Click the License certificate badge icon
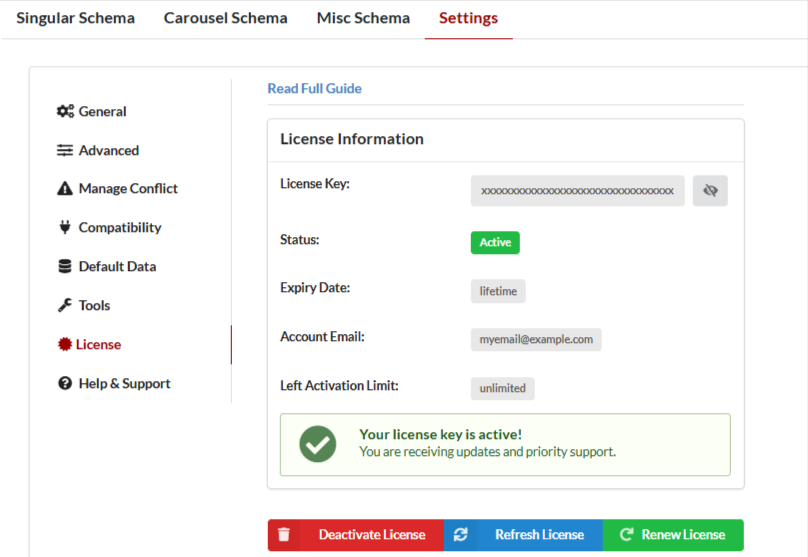This screenshot has height=557, width=808. [65, 345]
